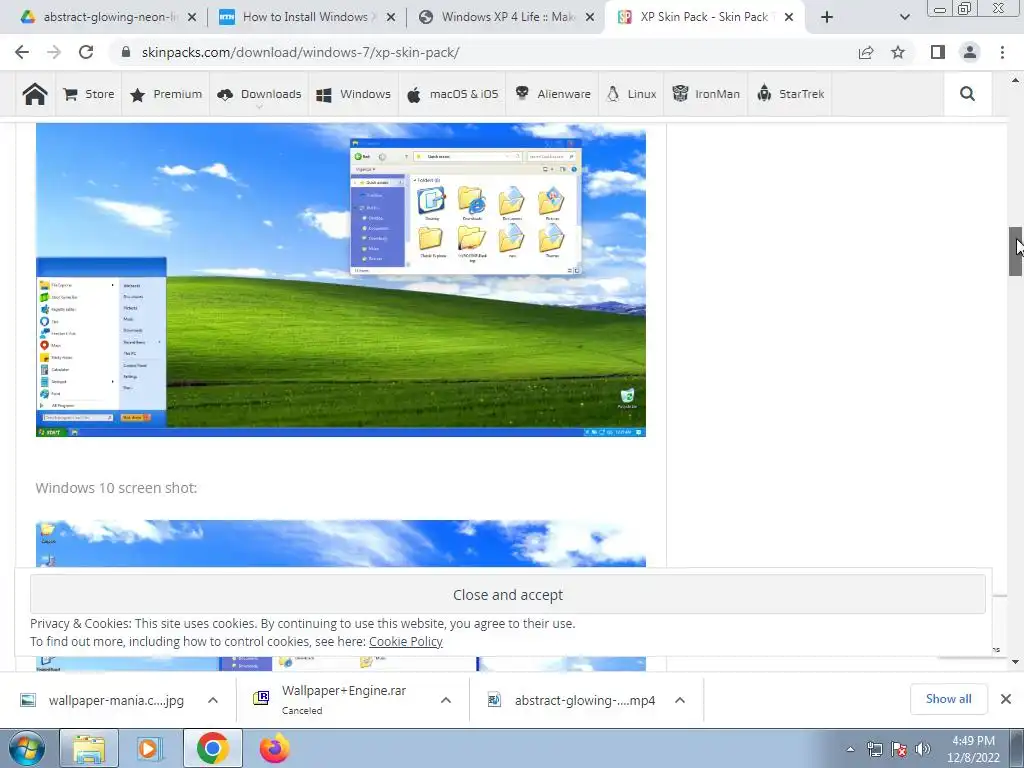The width and height of the screenshot is (1024, 768).
Task: Click the scrollbar up arrow
Action: click(1015, 80)
